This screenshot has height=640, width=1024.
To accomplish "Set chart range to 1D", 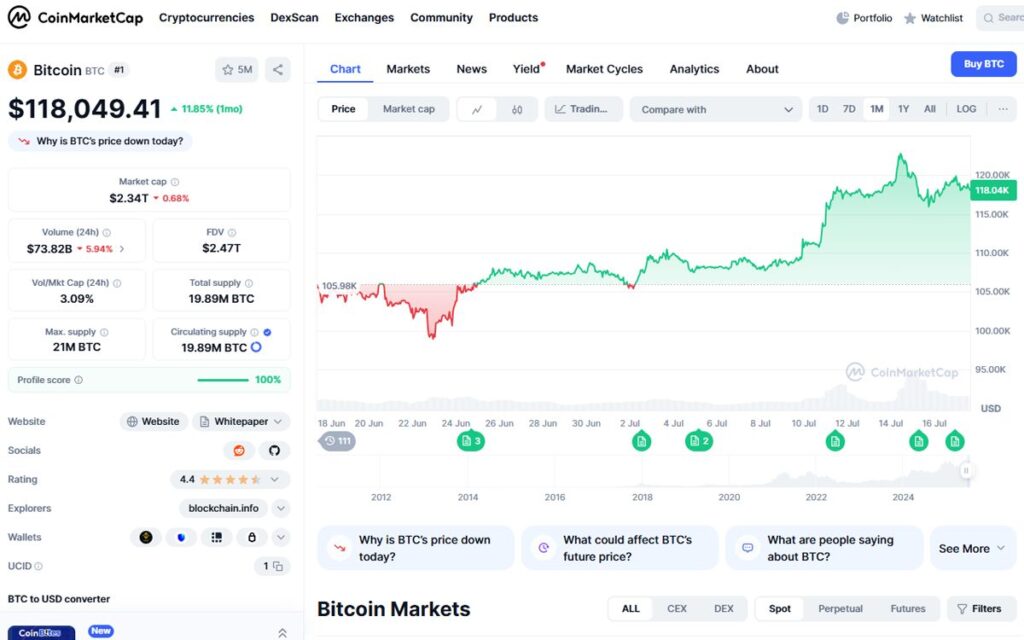I will 822,109.
